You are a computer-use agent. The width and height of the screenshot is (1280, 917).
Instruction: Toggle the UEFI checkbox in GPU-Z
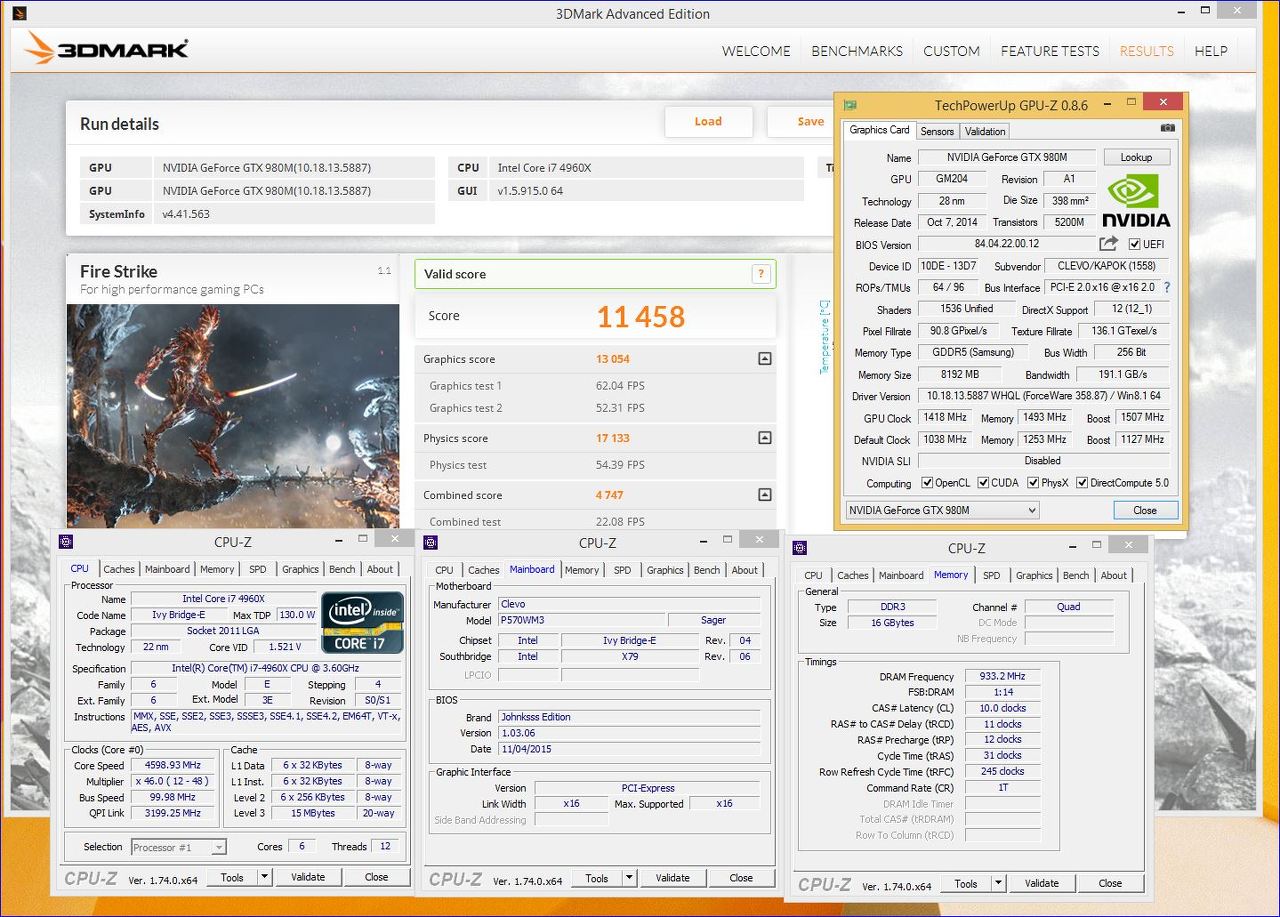point(1134,244)
